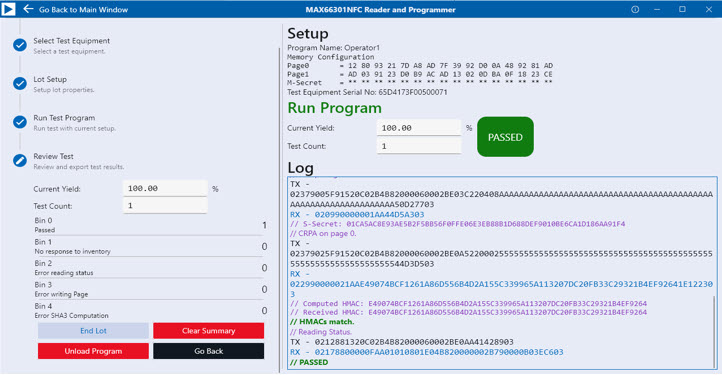Click '// Received HMAC:' log line
Viewport: 722px width, 375px height.
(468, 312)
